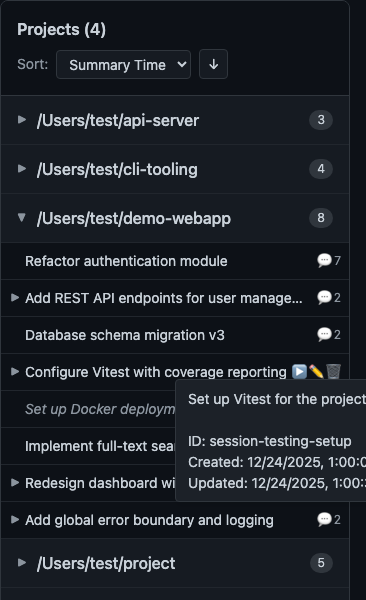
Task: Click the /Users/test/api-server label
Action: (x=118, y=121)
